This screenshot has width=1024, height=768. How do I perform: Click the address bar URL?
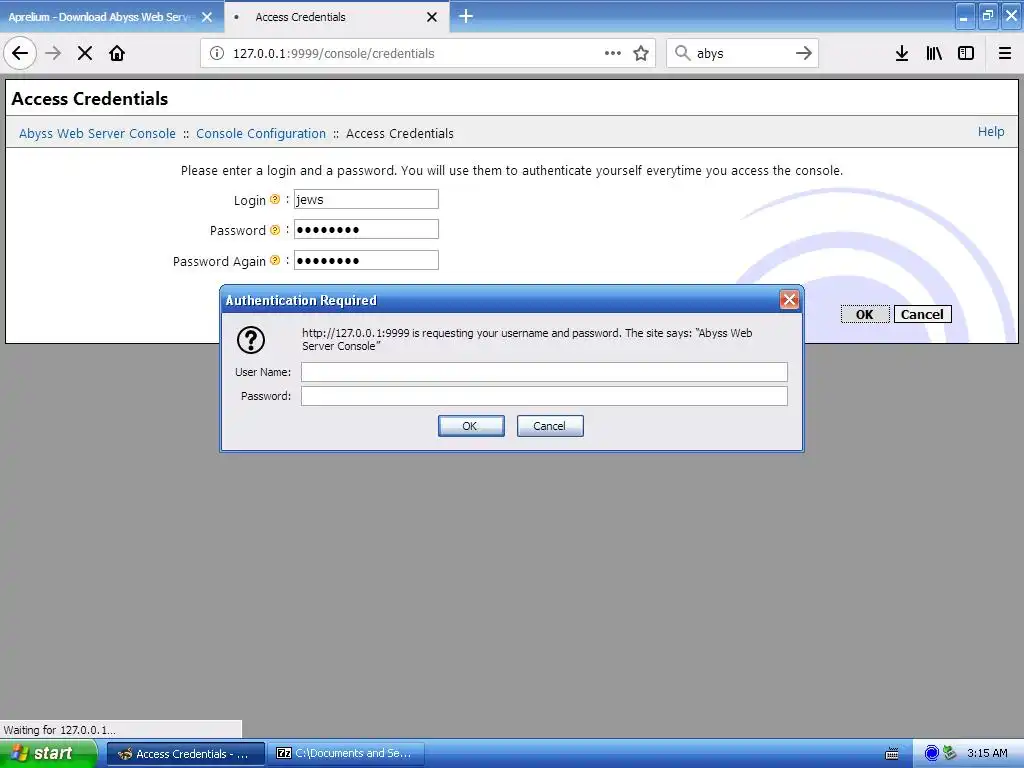tap(333, 54)
